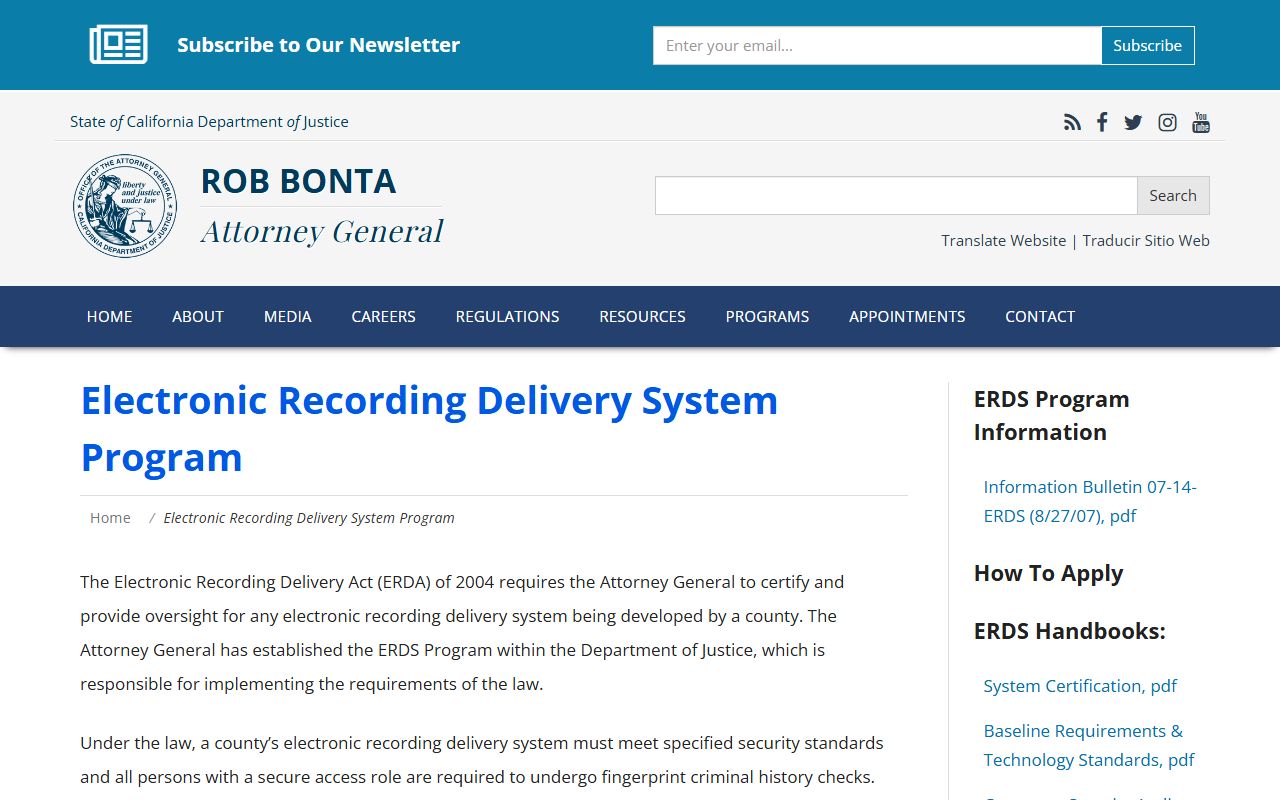Open the ABOUT menu item
The image size is (1280, 800).
198,316
